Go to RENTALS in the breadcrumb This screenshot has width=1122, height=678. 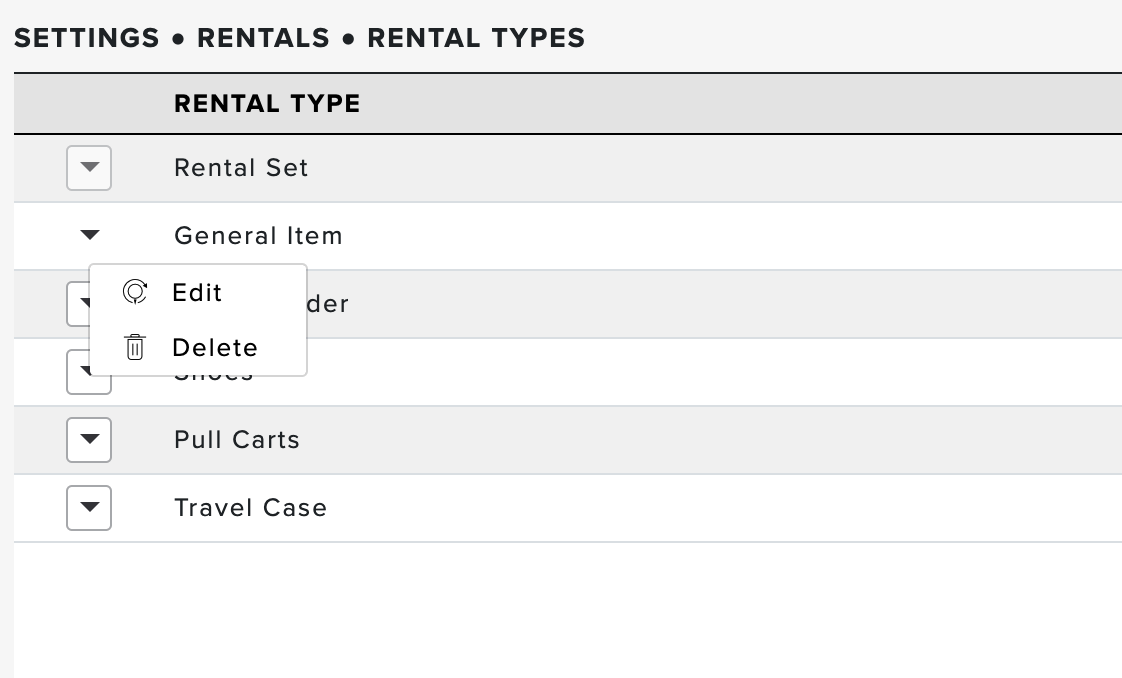pos(263,38)
